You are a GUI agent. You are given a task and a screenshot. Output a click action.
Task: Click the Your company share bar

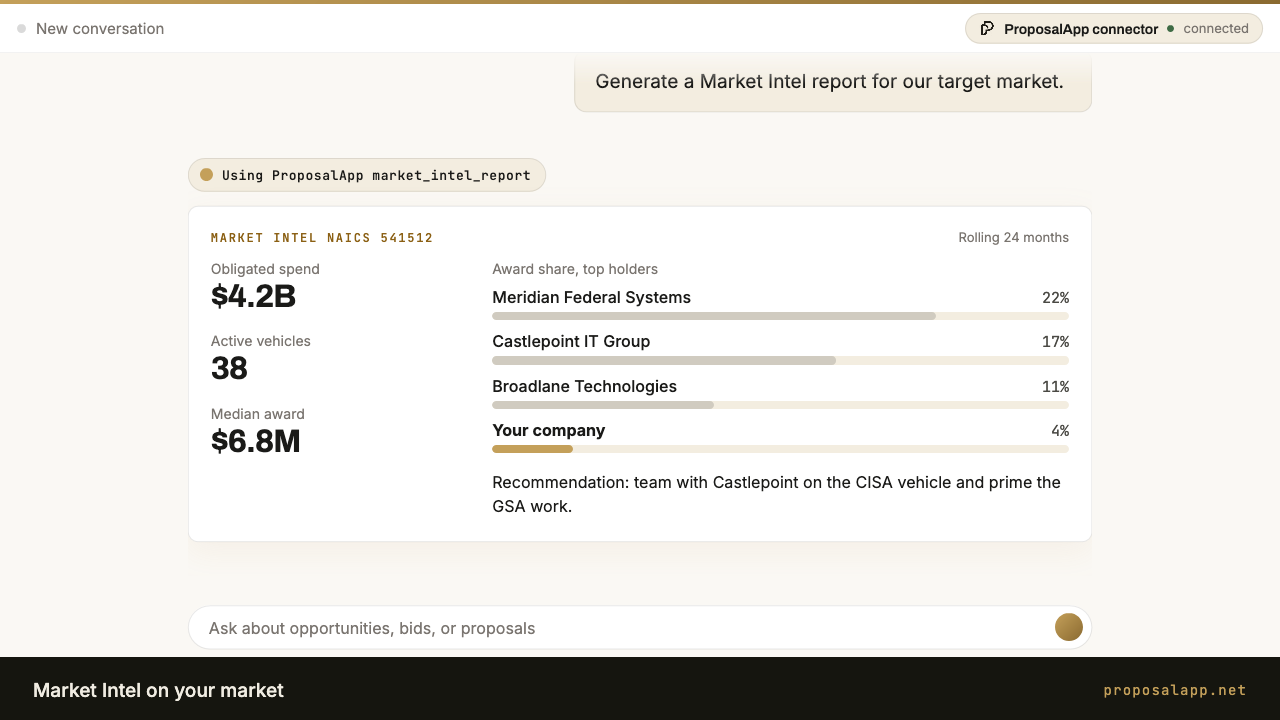click(780, 449)
